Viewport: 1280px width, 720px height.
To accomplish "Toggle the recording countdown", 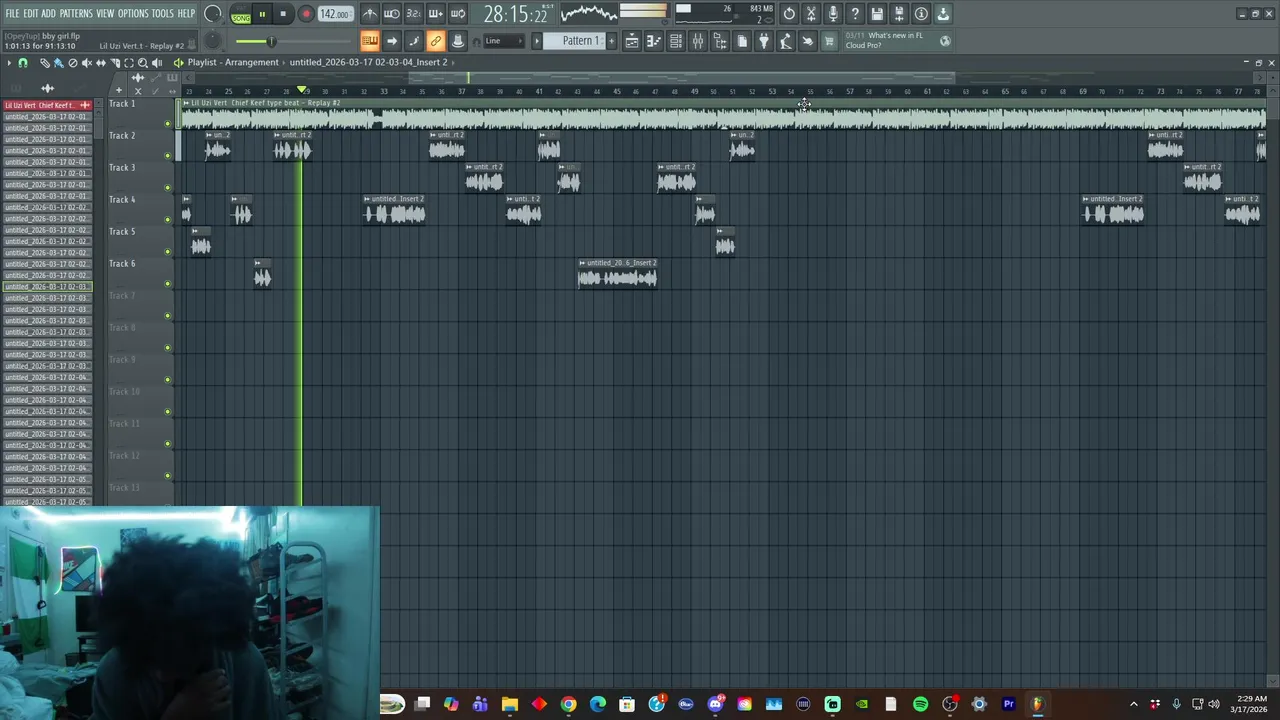I will [413, 14].
